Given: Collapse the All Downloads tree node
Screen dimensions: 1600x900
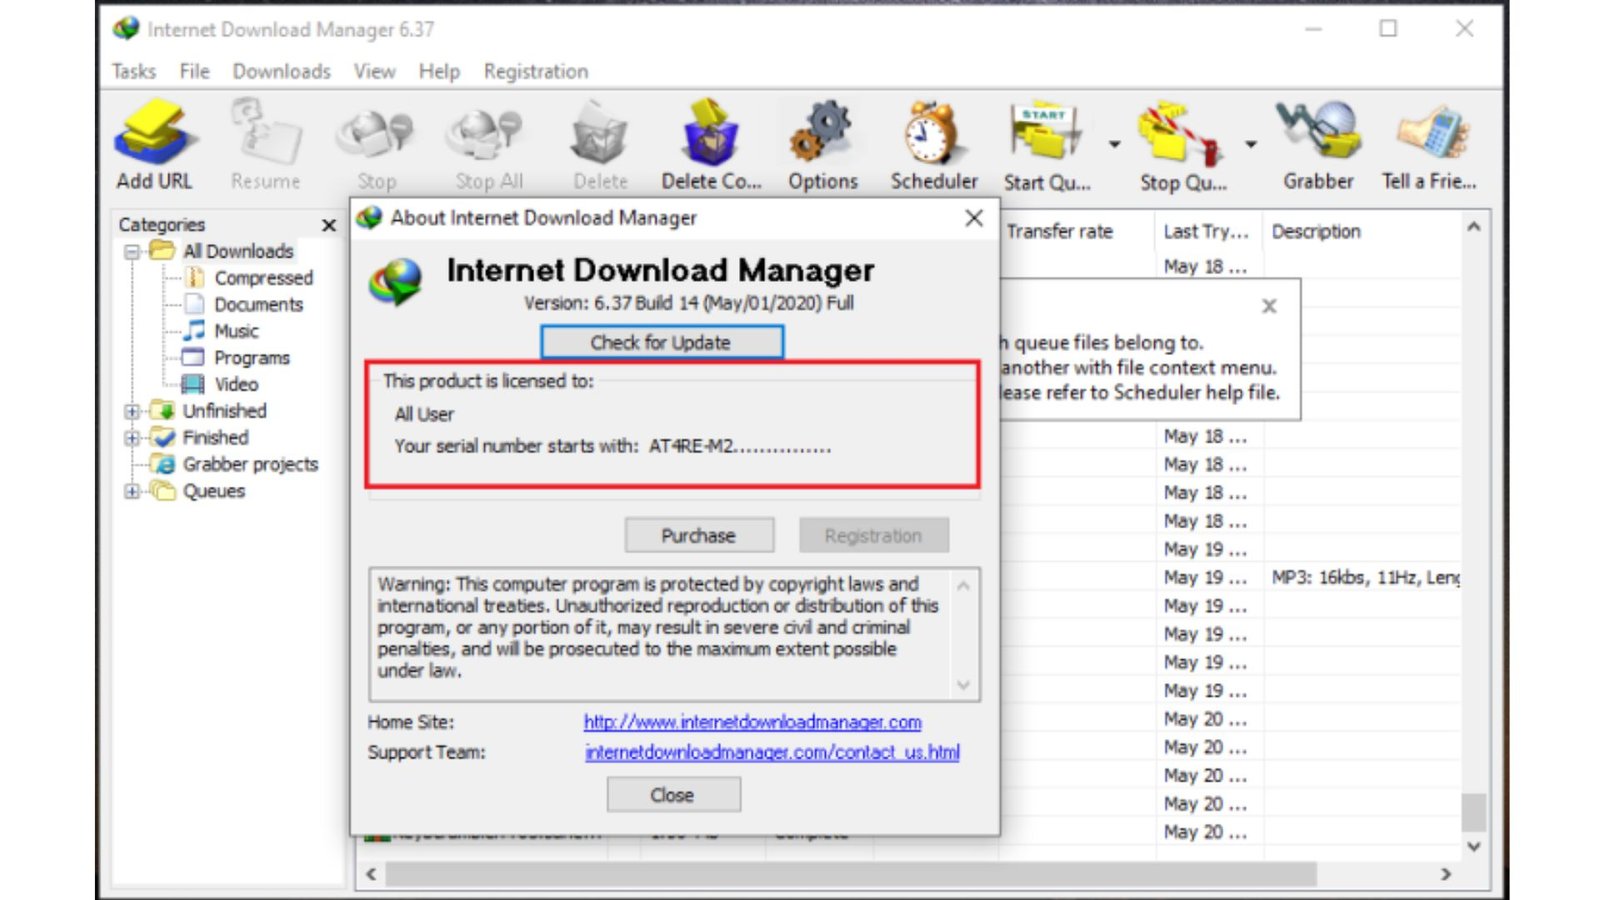Looking at the screenshot, I should 132,252.
